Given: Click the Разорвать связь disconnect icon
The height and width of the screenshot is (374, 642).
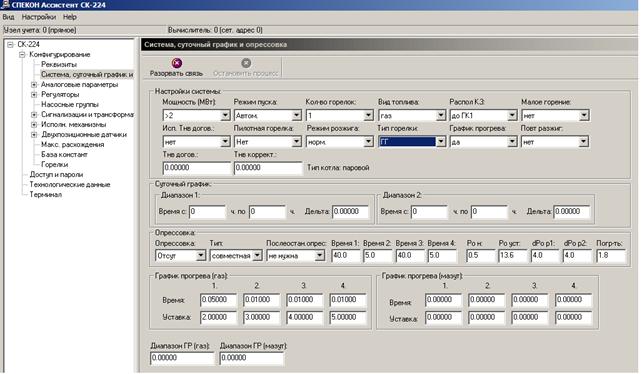Looking at the screenshot, I should coord(176,63).
